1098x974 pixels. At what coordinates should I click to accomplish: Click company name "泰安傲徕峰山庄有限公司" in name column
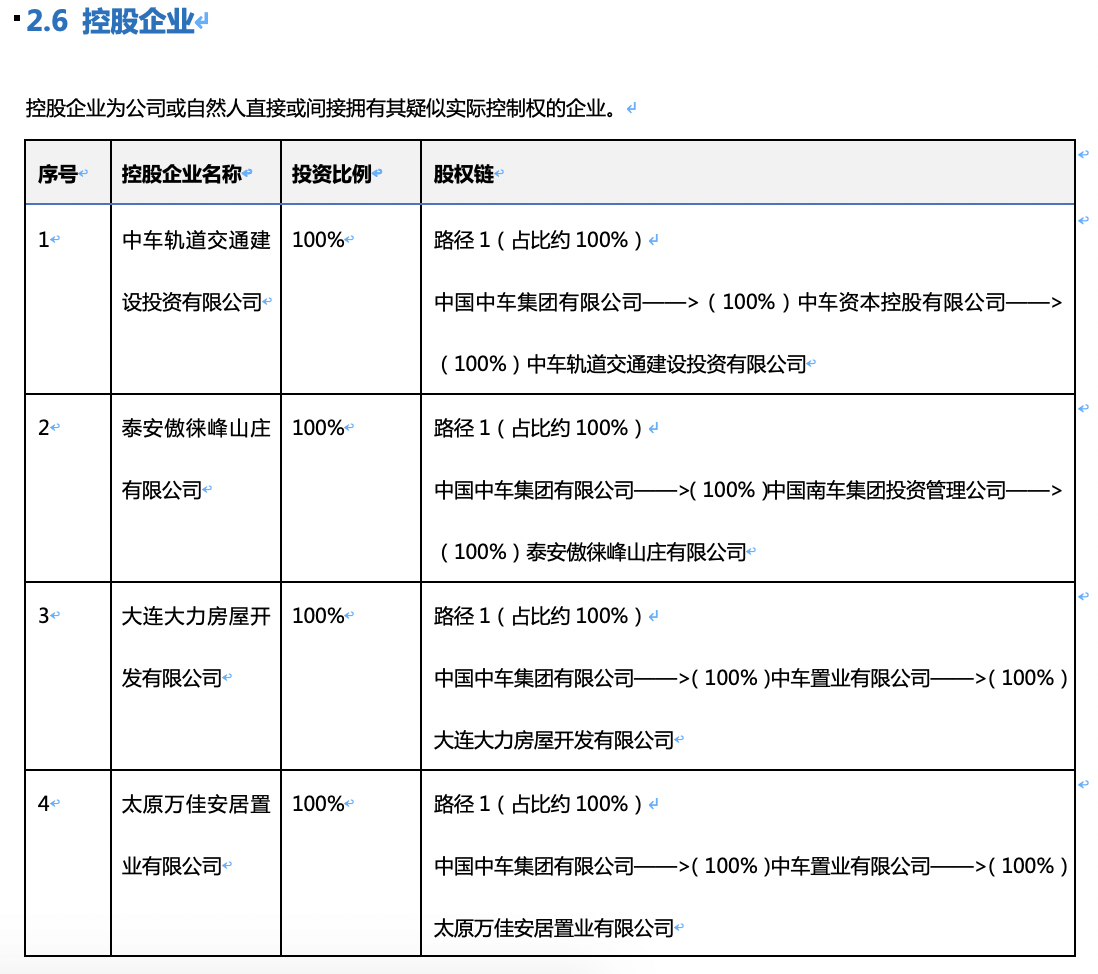(x=196, y=459)
